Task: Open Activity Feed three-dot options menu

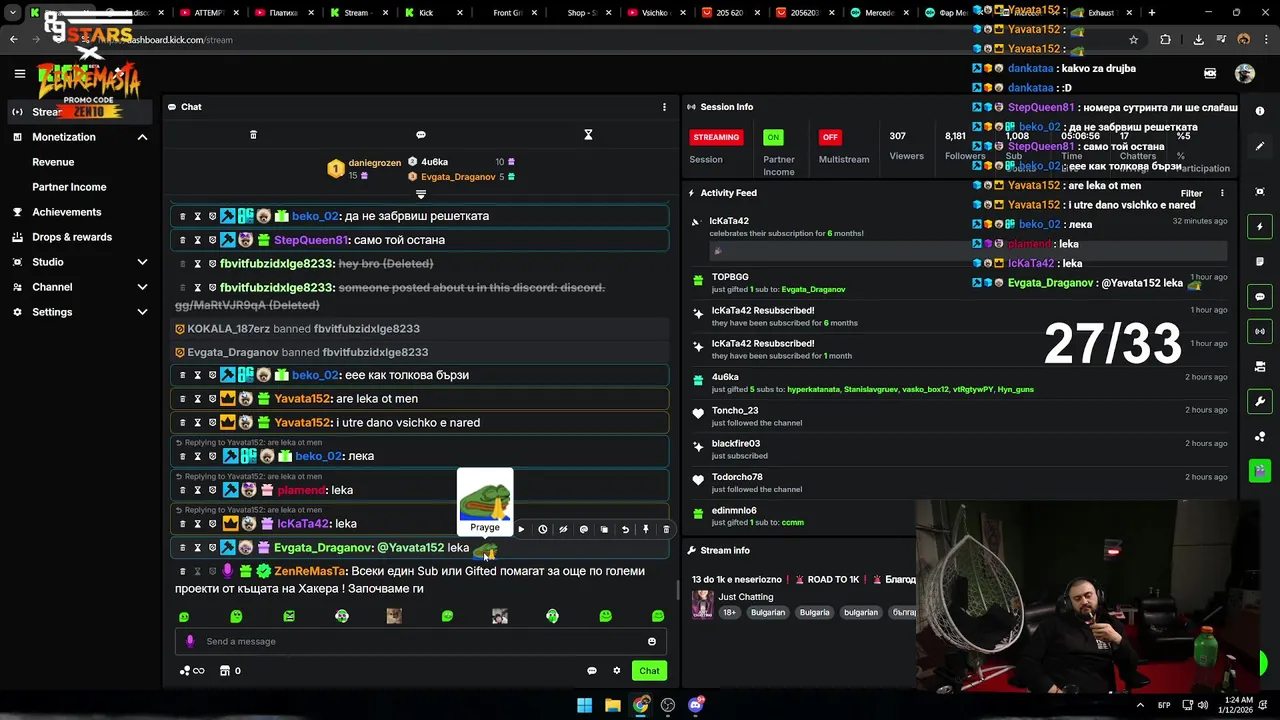Action: pos(1222,193)
